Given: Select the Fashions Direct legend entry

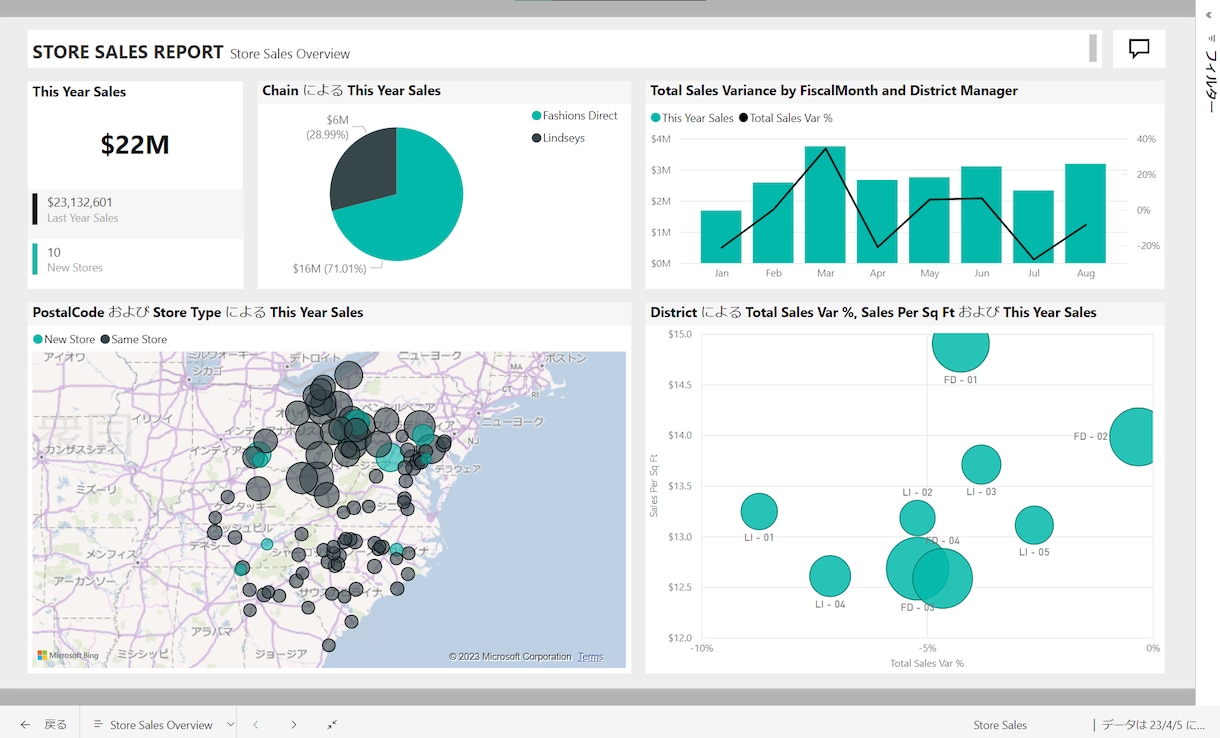Looking at the screenshot, I should 575,116.
